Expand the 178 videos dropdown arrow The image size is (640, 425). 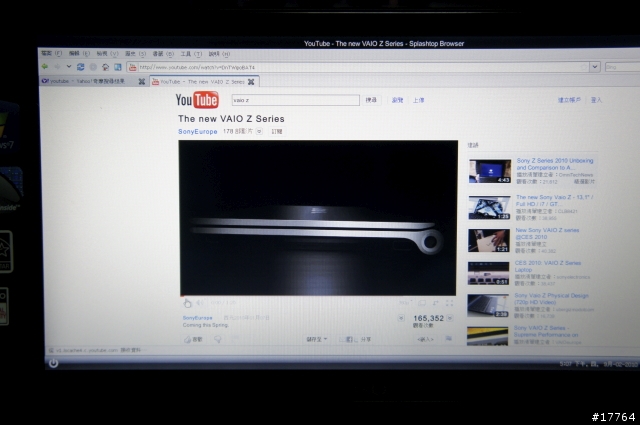click(259, 131)
